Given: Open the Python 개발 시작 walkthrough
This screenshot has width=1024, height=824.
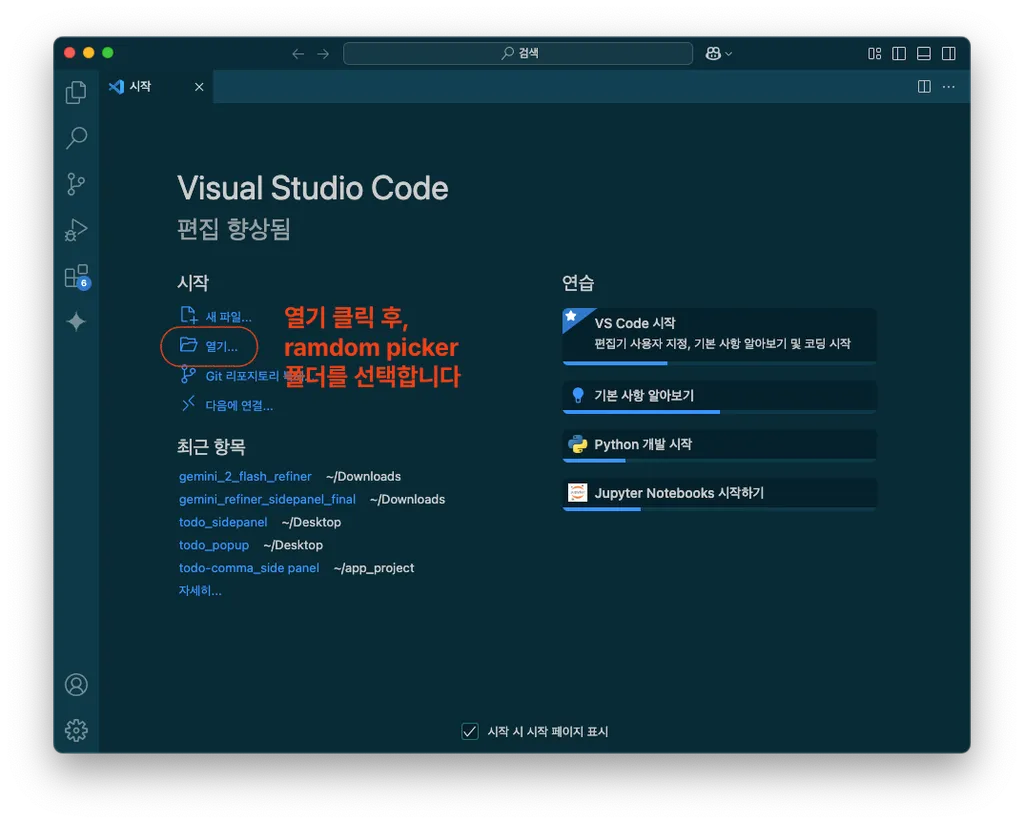Looking at the screenshot, I should [719, 447].
